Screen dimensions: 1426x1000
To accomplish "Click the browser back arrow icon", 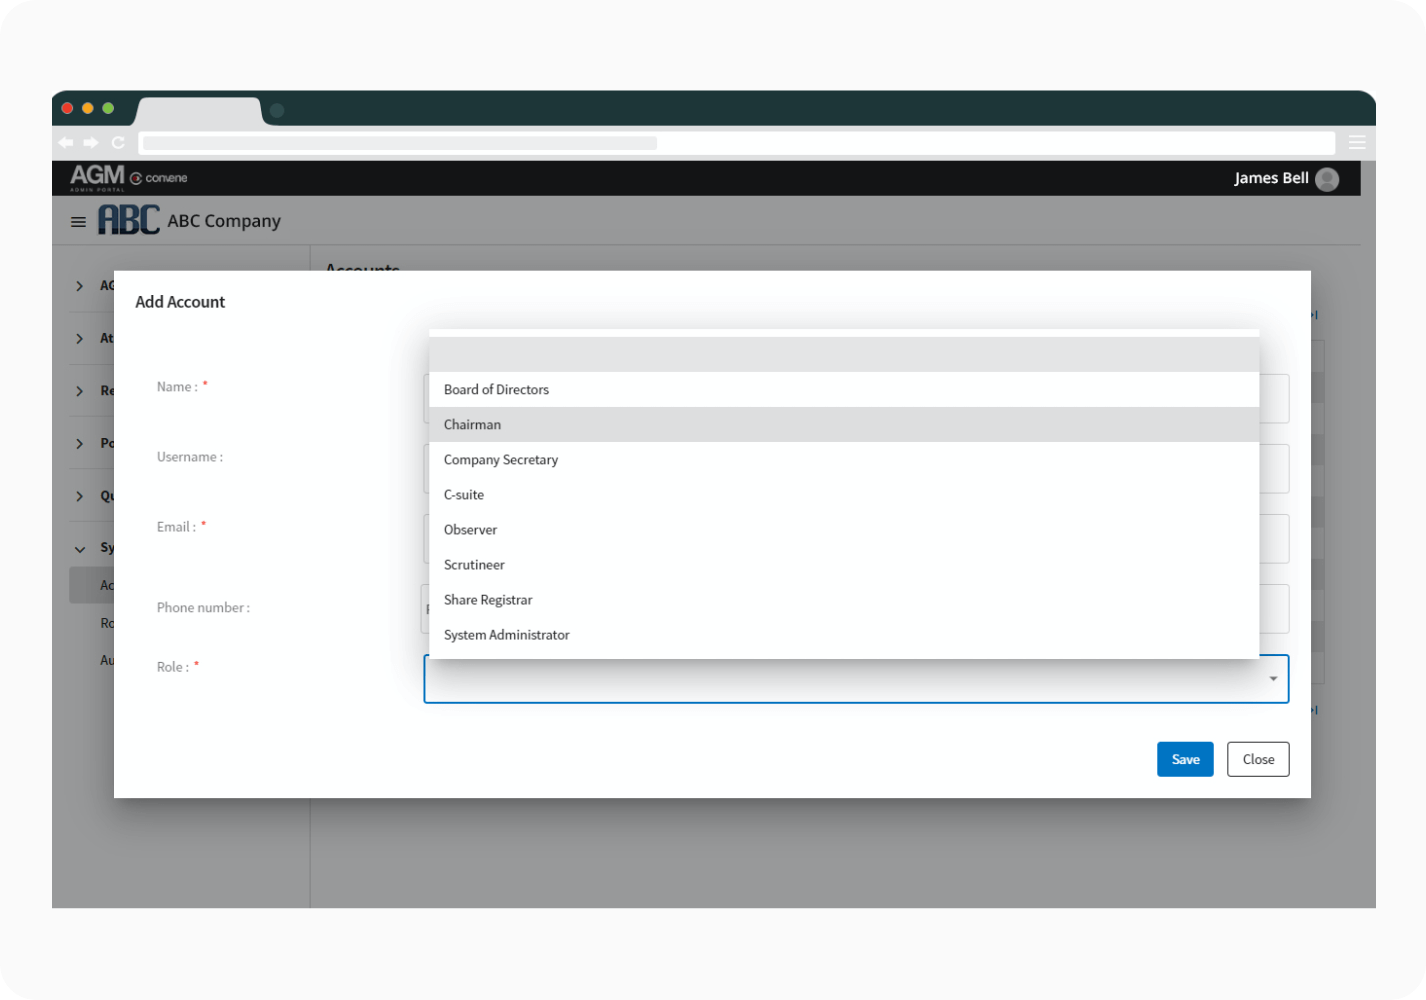I will 66,143.
